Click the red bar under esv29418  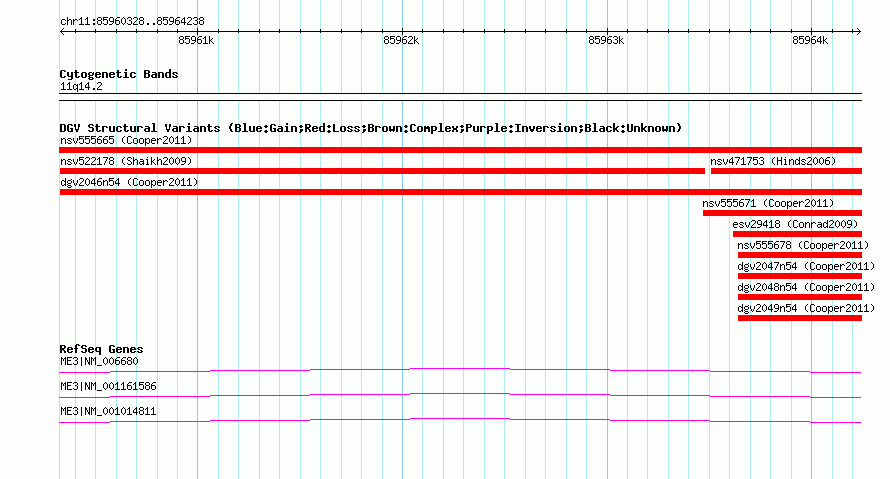[x=797, y=234]
